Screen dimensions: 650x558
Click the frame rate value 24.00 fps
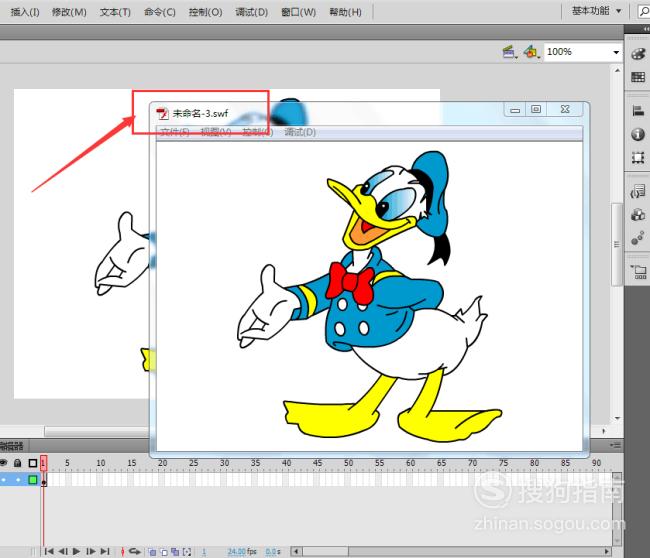click(x=242, y=551)
